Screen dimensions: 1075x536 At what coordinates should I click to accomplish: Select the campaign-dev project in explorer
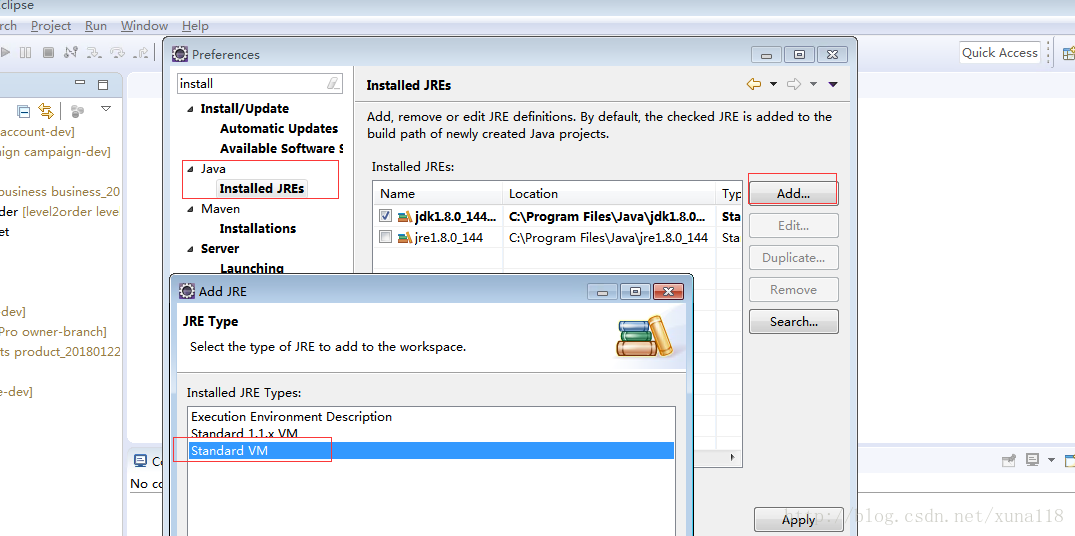click(55, 152)
